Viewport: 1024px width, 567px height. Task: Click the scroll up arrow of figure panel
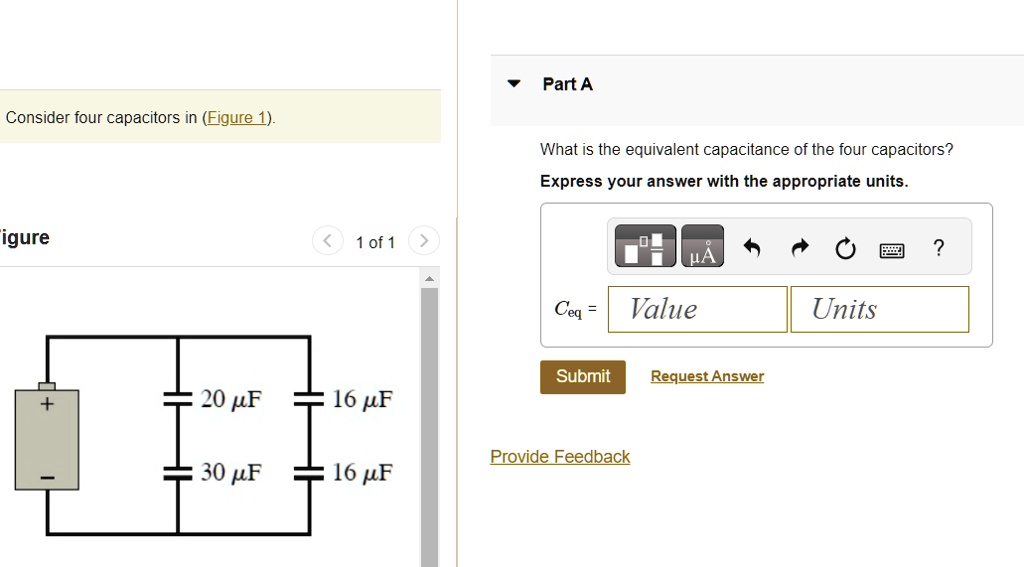(x=429, y=279)
